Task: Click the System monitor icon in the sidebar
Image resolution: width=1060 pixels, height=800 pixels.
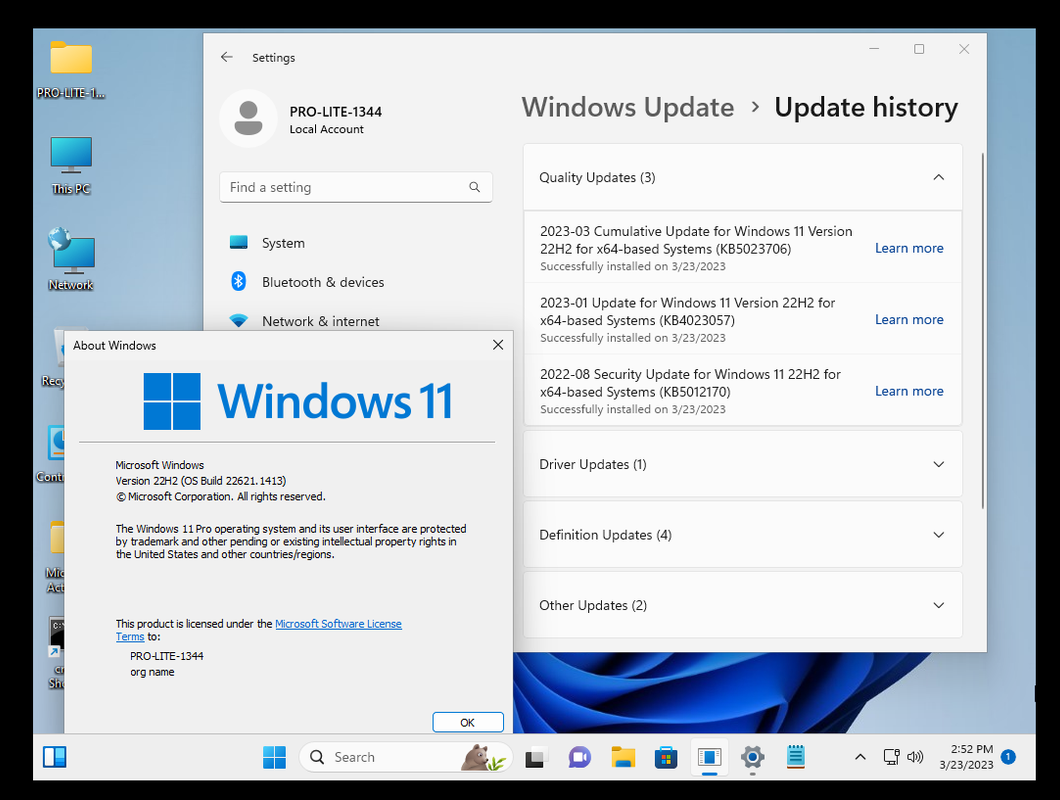Action: coord(239,242)
